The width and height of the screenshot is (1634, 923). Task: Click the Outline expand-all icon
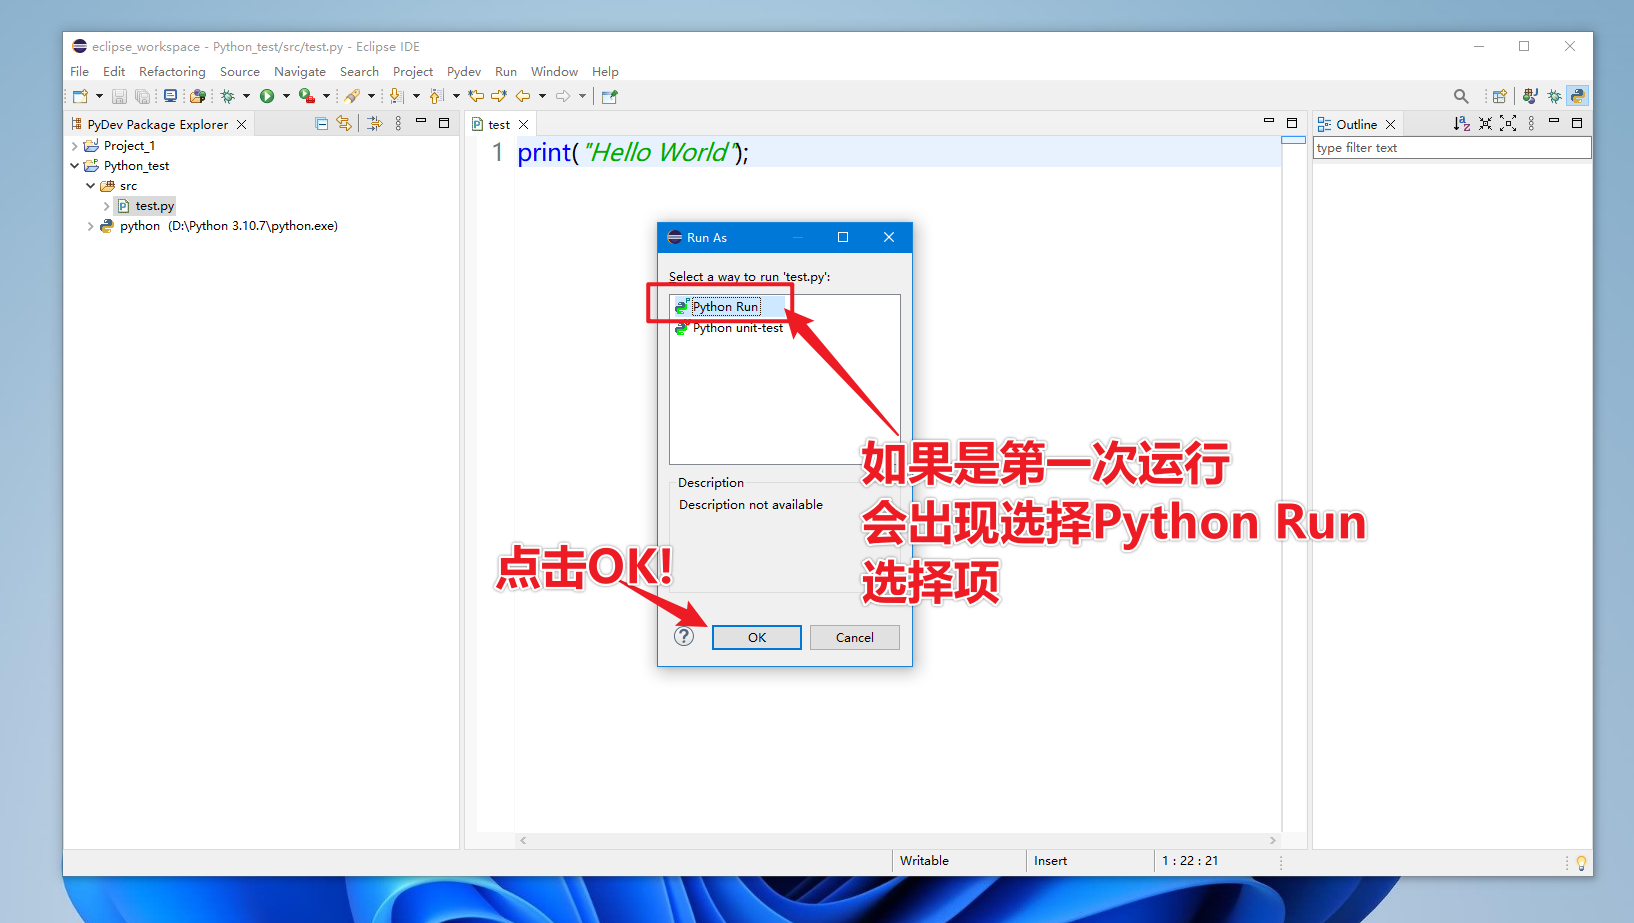(1508, 124)
